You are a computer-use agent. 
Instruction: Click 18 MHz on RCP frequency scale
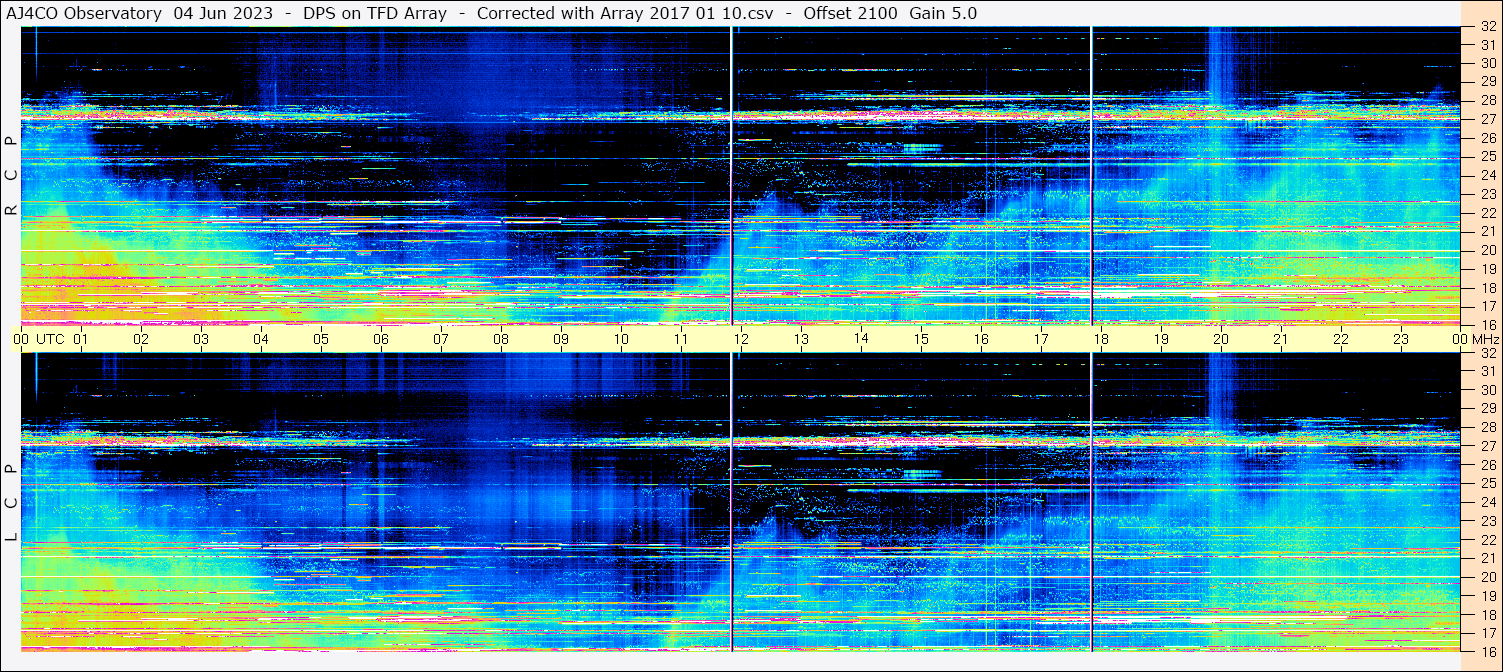[x=1487, y=287]
